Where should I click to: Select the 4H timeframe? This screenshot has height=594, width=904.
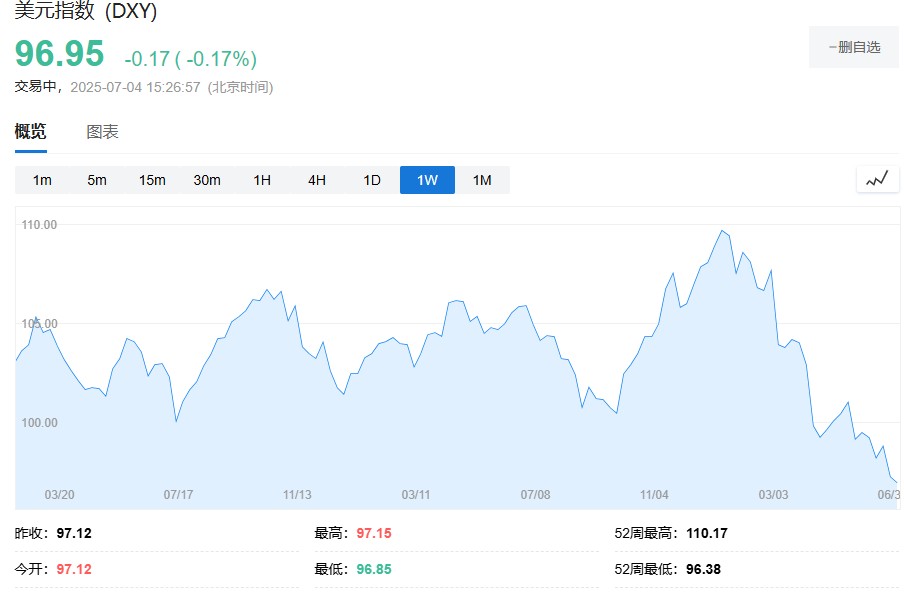317,180
